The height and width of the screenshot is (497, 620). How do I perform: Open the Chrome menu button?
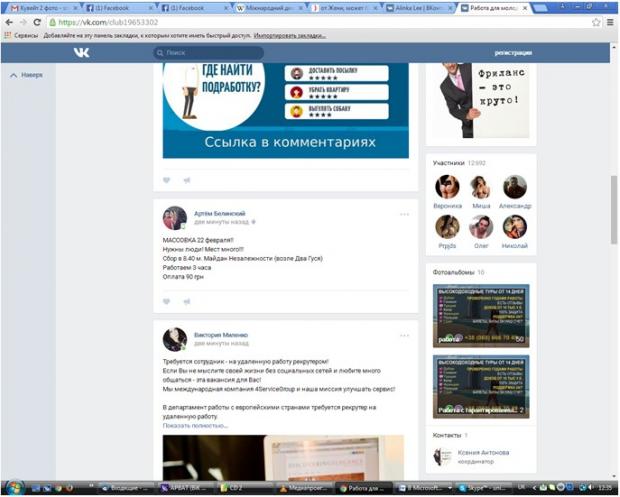610,22
